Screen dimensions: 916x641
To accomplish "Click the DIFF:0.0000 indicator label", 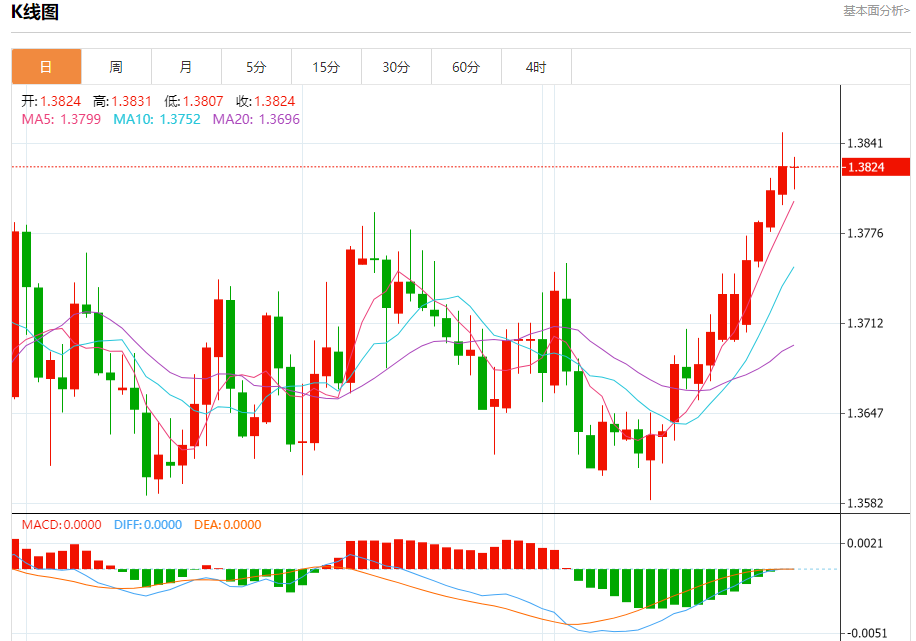I will (x=148, y=525).
